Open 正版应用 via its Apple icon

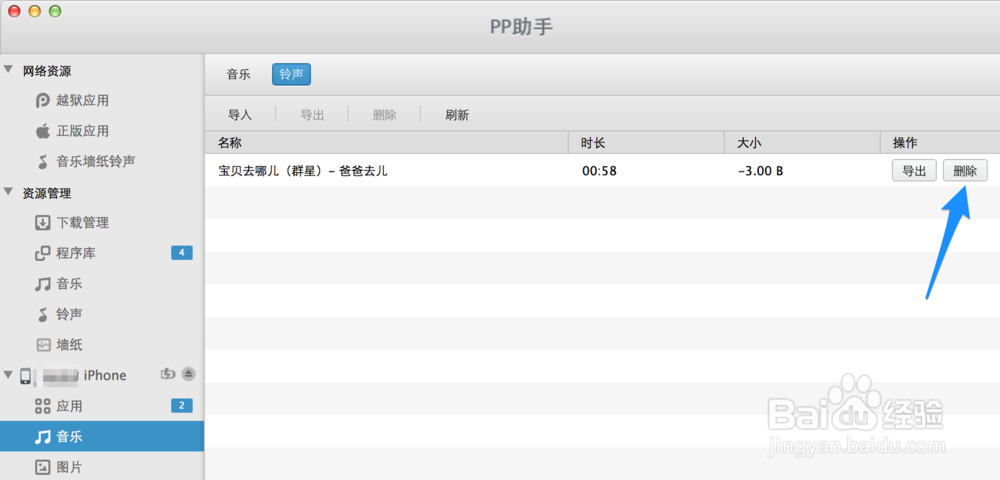pos(43,131)
